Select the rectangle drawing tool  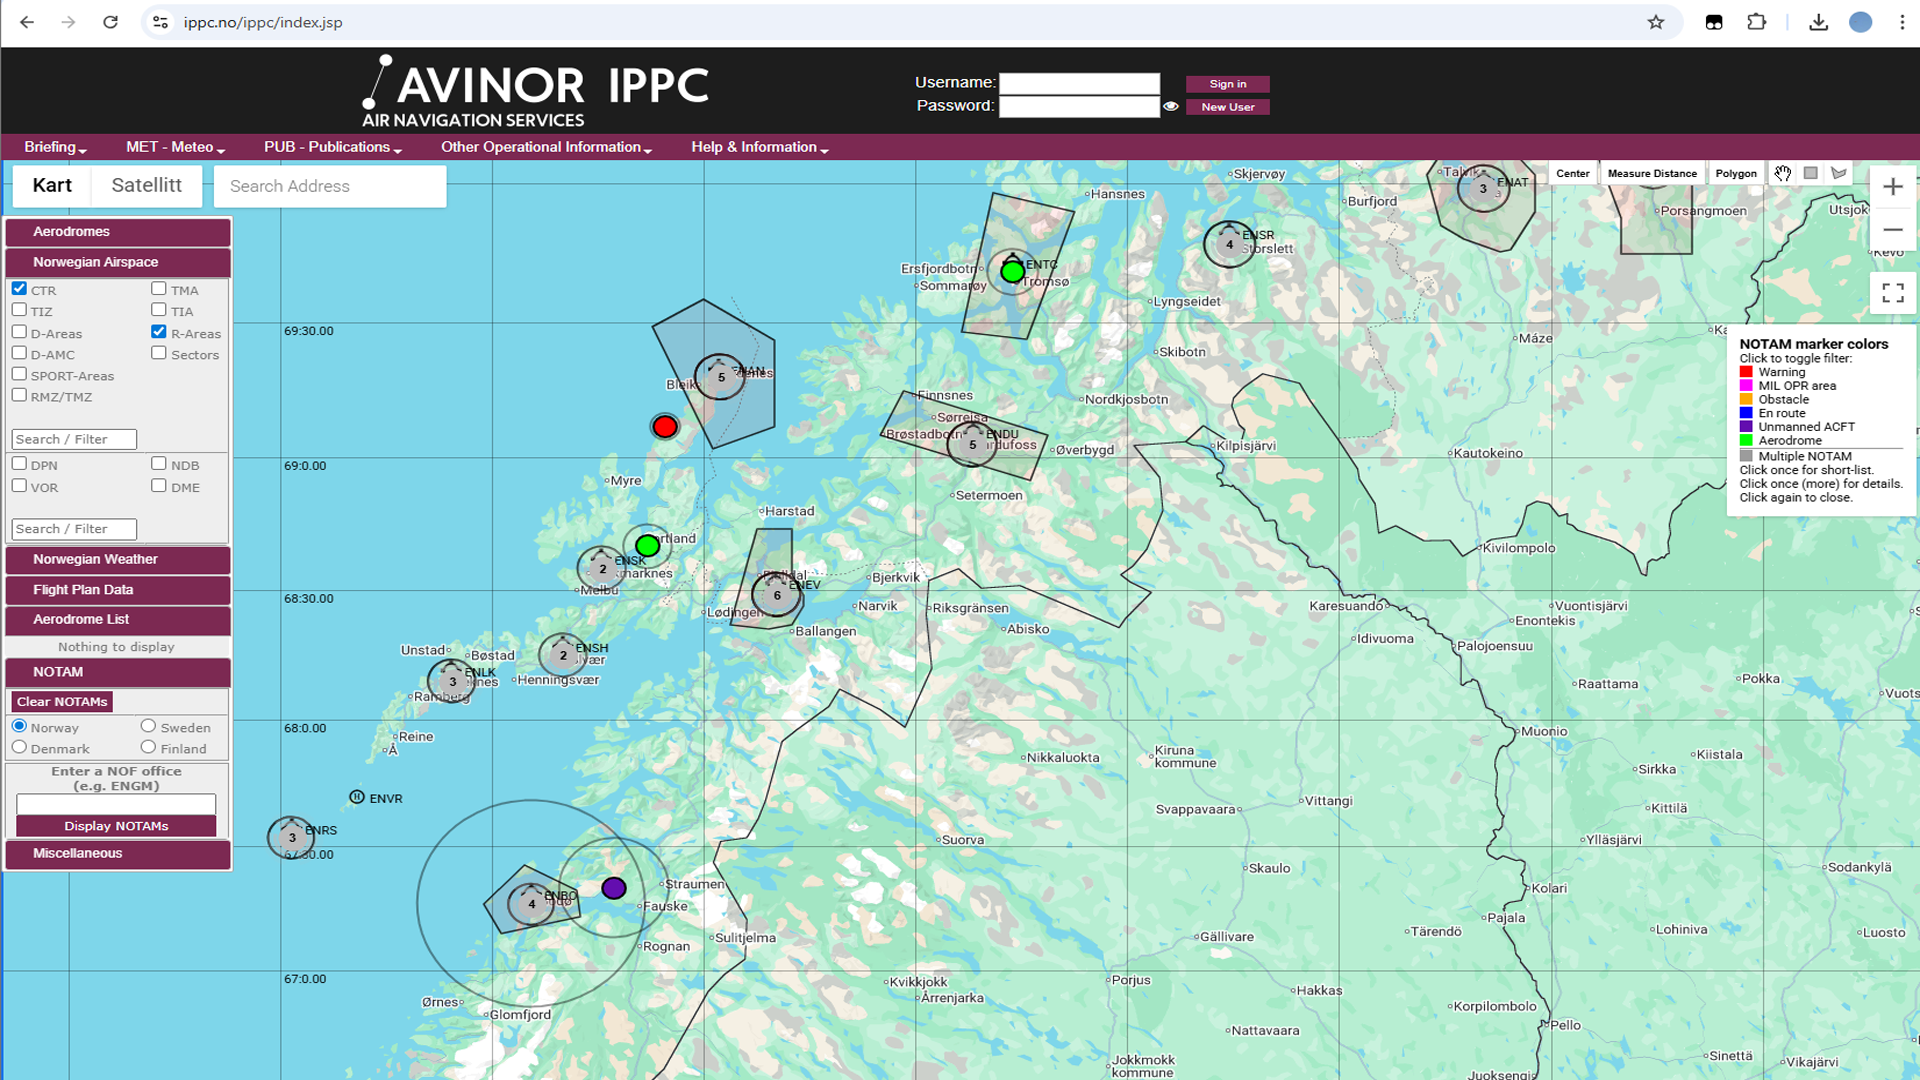(x=1810, y=173)
